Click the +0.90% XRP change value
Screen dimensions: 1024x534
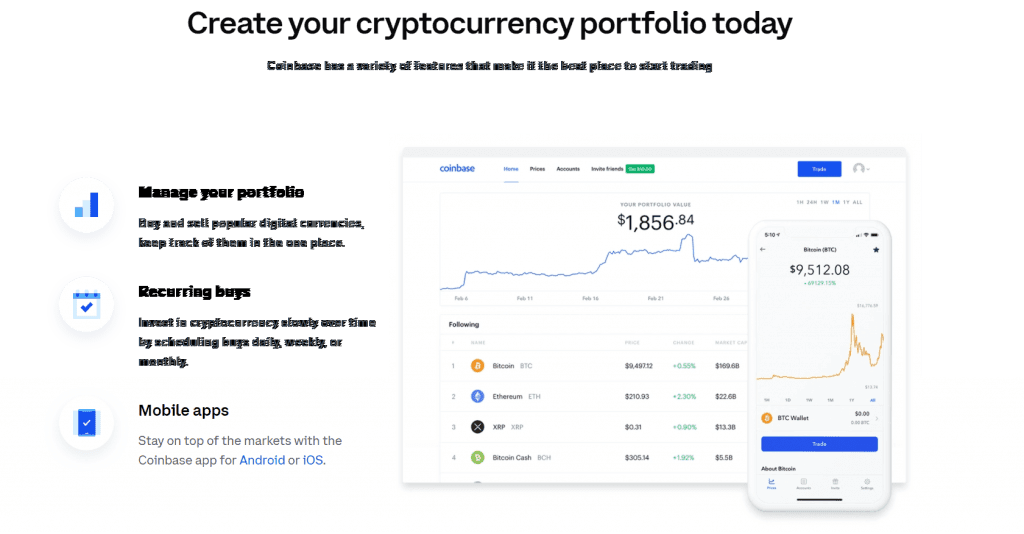point(684,427)
